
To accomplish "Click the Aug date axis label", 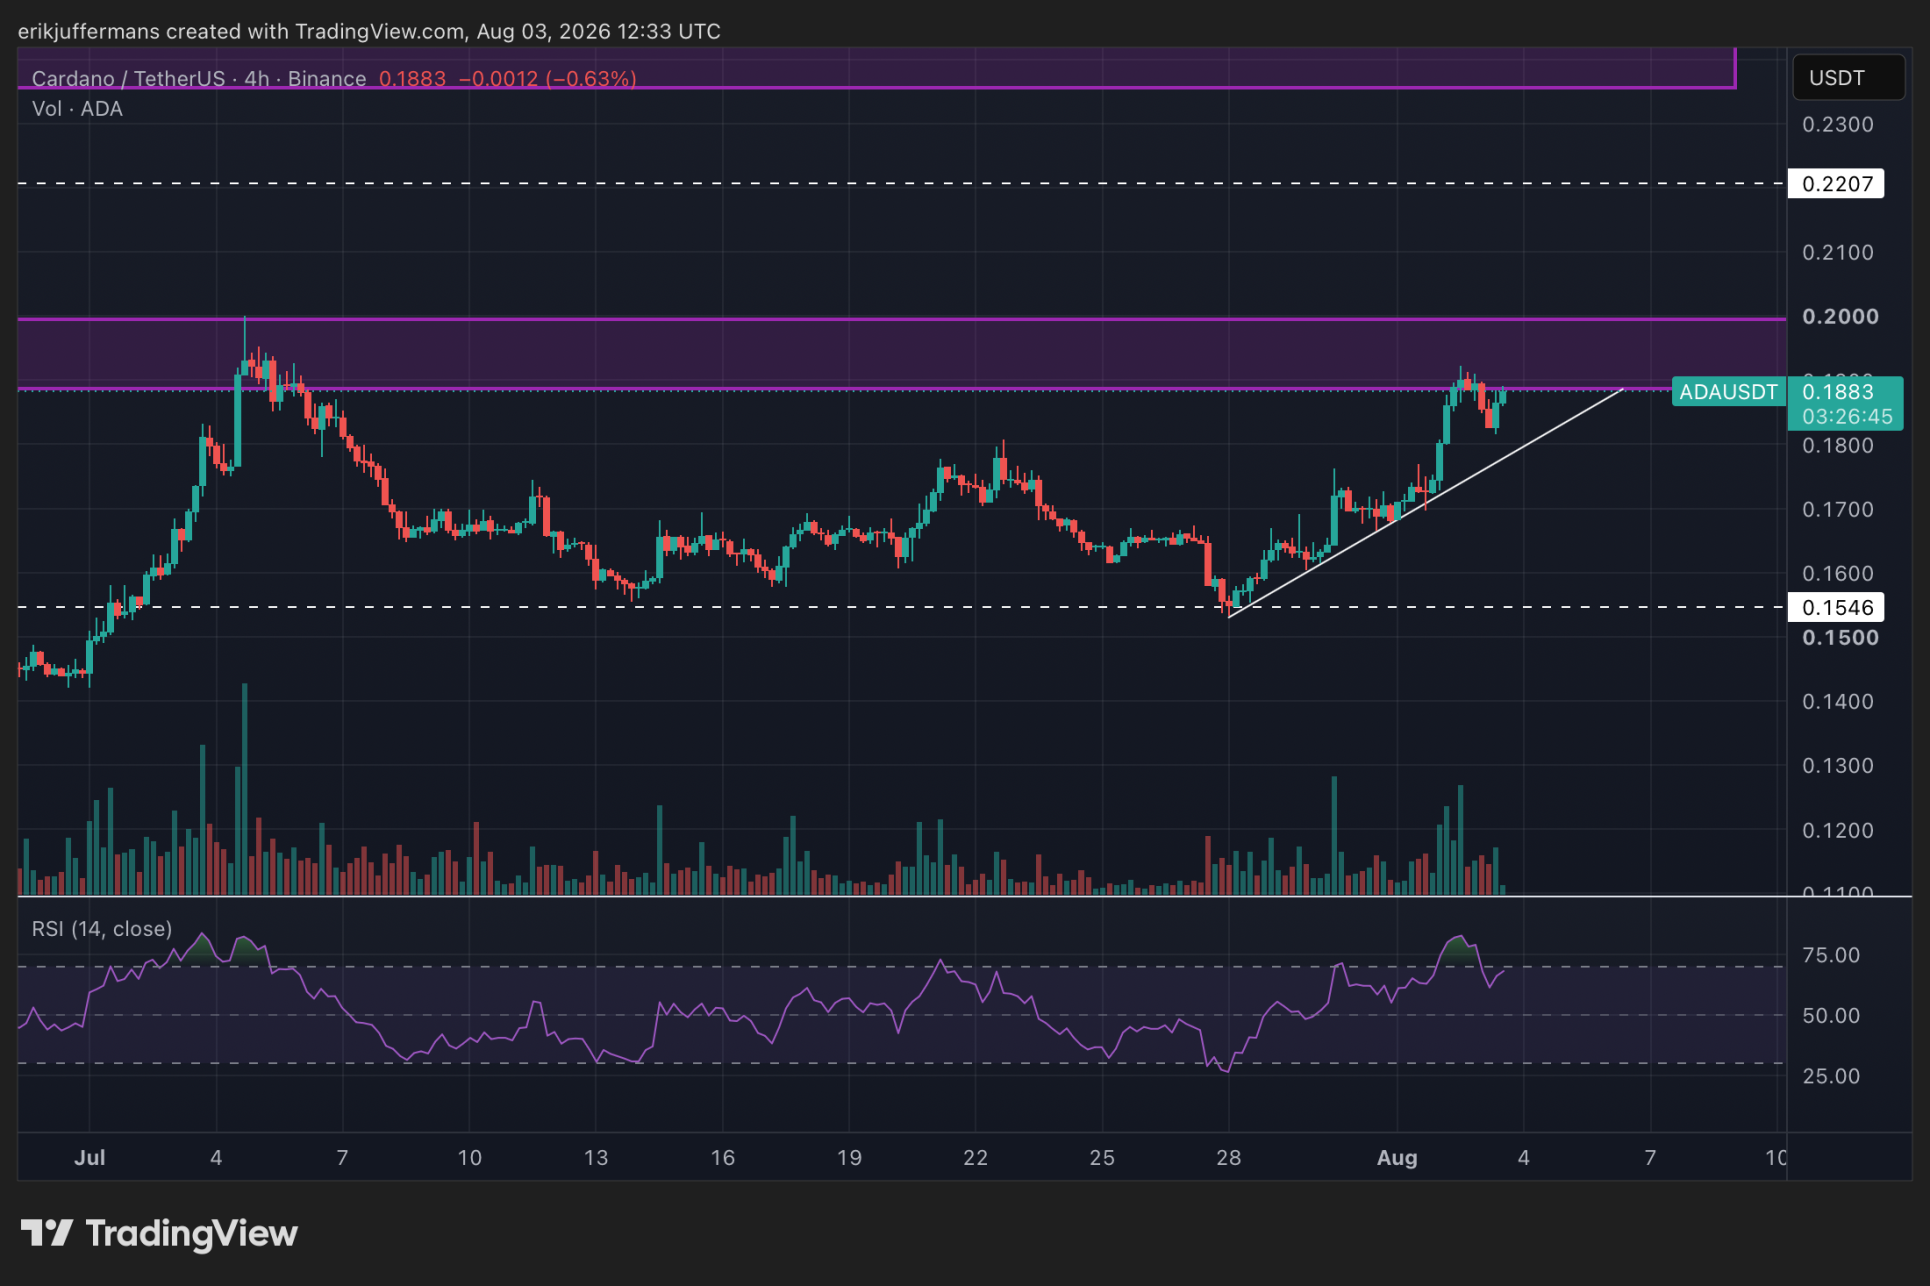I will tap(1397, 1157).
